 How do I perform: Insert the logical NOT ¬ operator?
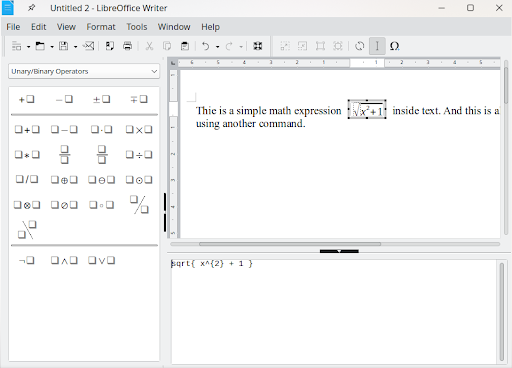[27, 260]
